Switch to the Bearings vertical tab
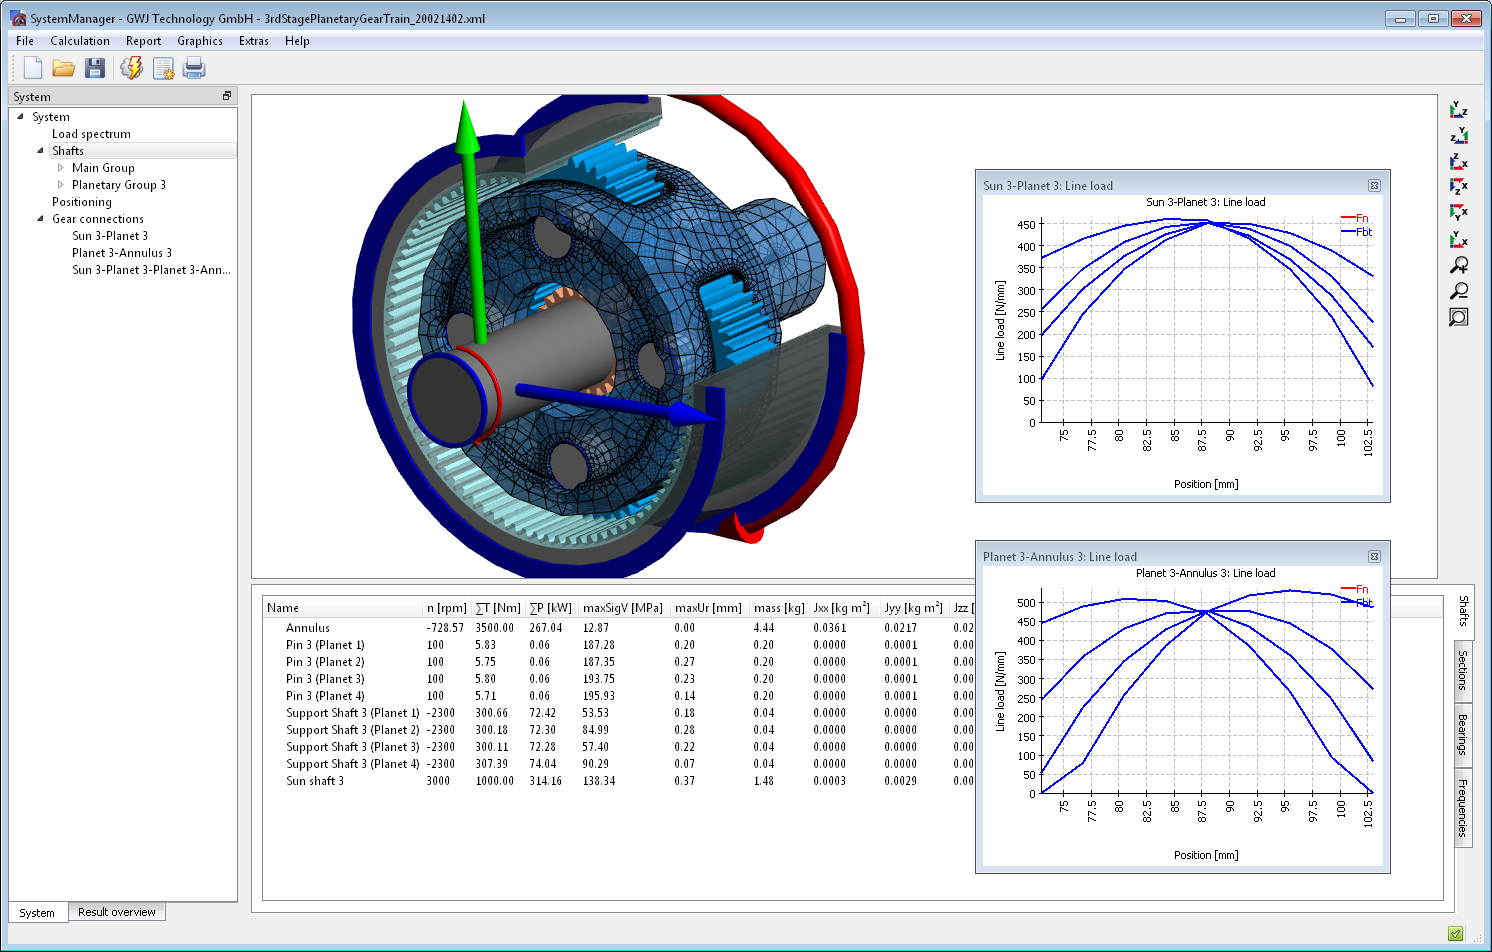Viewport: 1492px width, 952px height. pyautogui.click(x=1463, y=734)
